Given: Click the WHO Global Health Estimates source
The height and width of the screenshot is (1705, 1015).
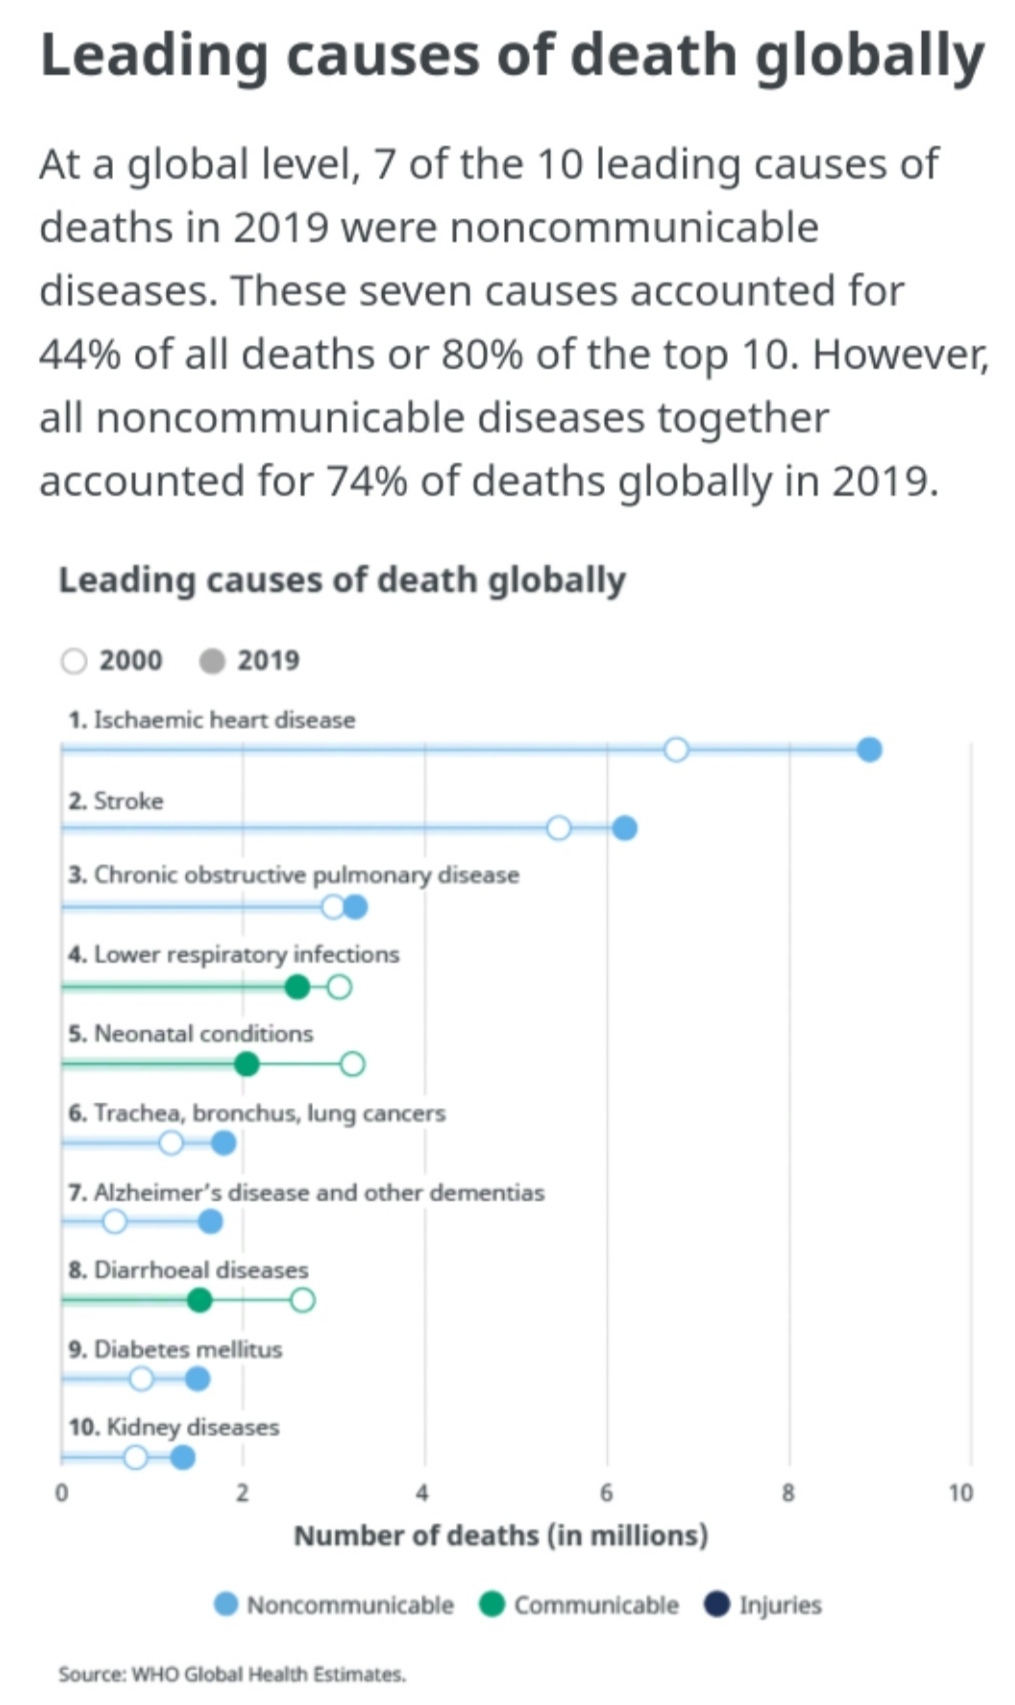Looking at the screenshot, I should coord(232,1673).
